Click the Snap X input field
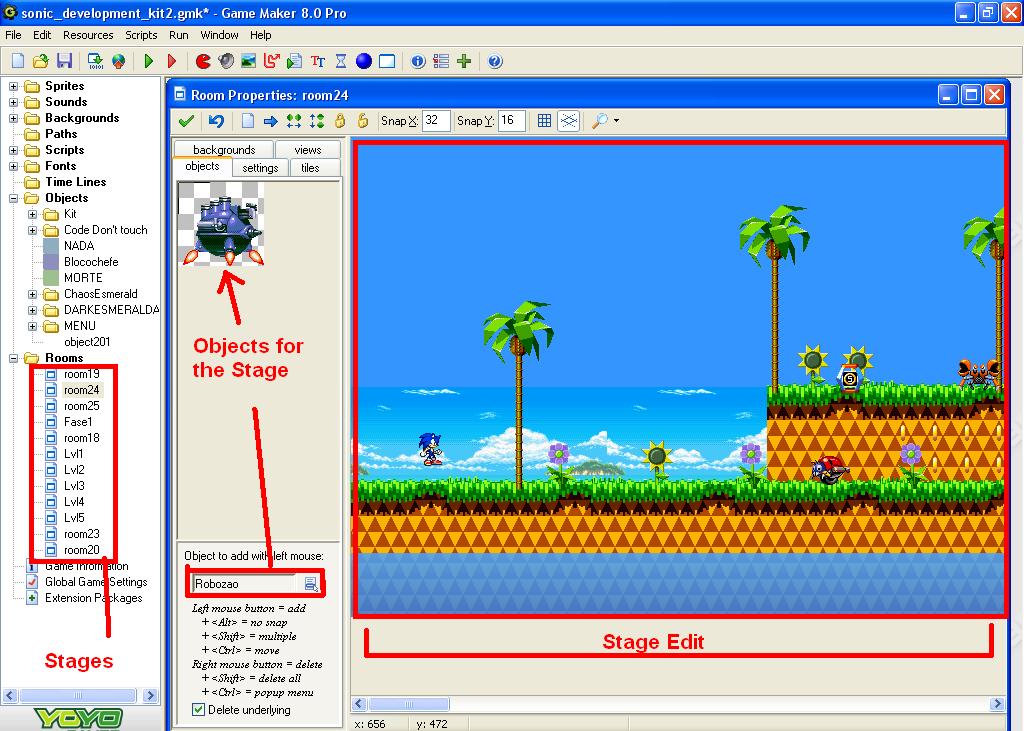Viewport: 1024px width, 731px height. (x=436, y=121)
